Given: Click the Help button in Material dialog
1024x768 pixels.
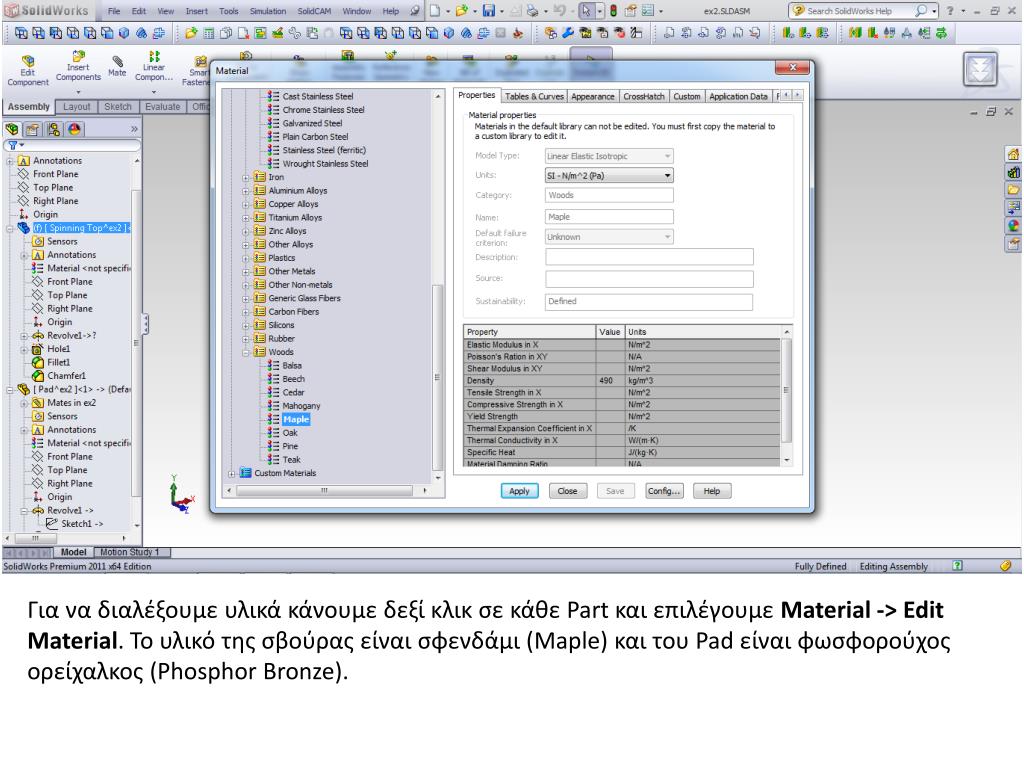Looking at the screenshot, I should 712,491.
